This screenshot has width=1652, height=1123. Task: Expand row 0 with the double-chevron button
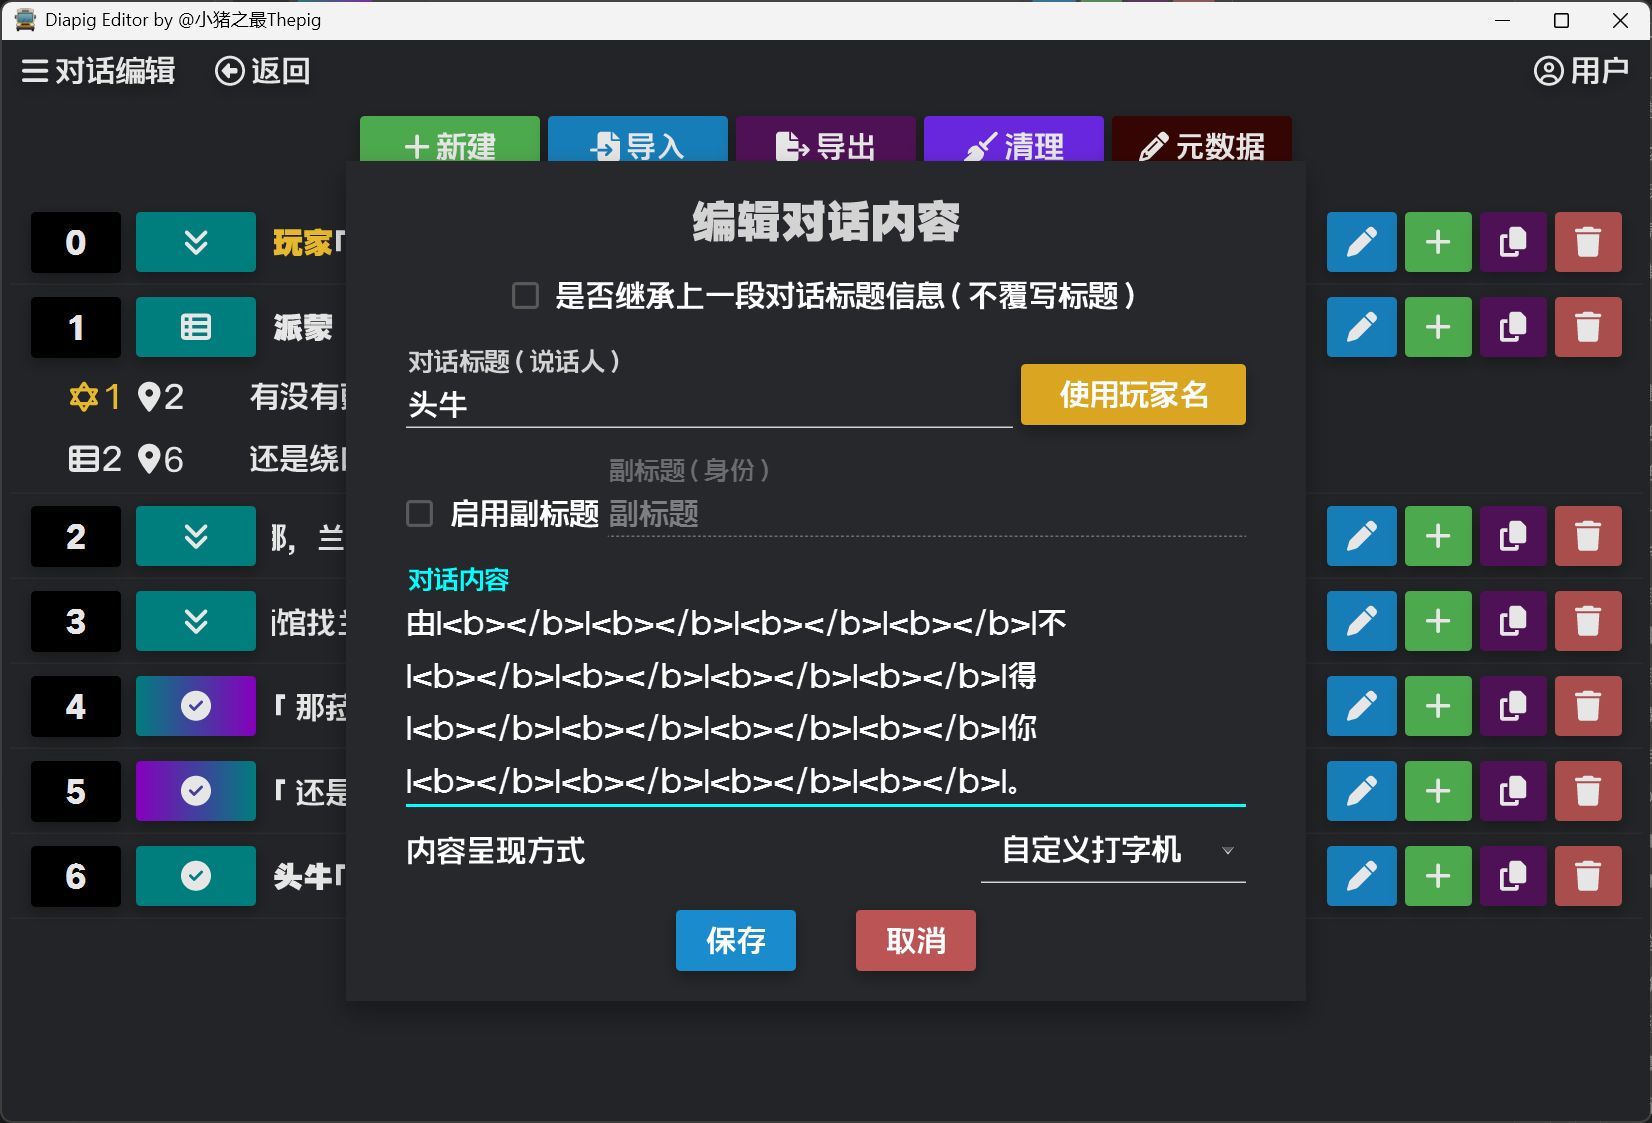pyautogui.click(x=196, y=242)
